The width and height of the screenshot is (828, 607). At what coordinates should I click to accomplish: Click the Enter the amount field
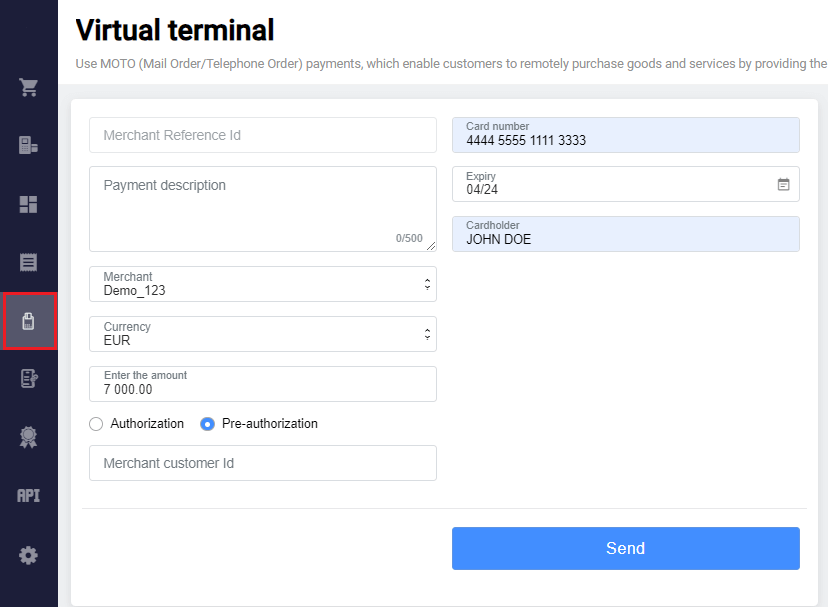(262, 384)
